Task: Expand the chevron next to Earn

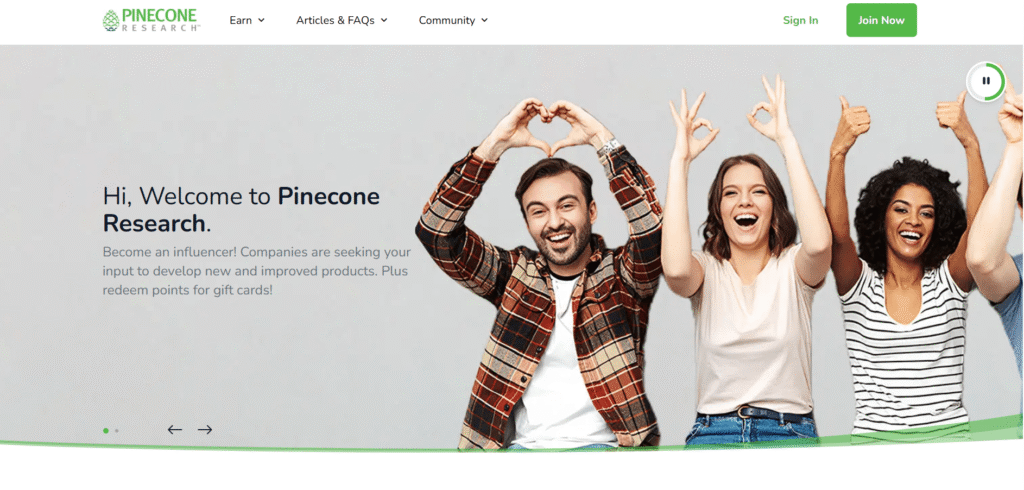Action: (x=261, y=20)
